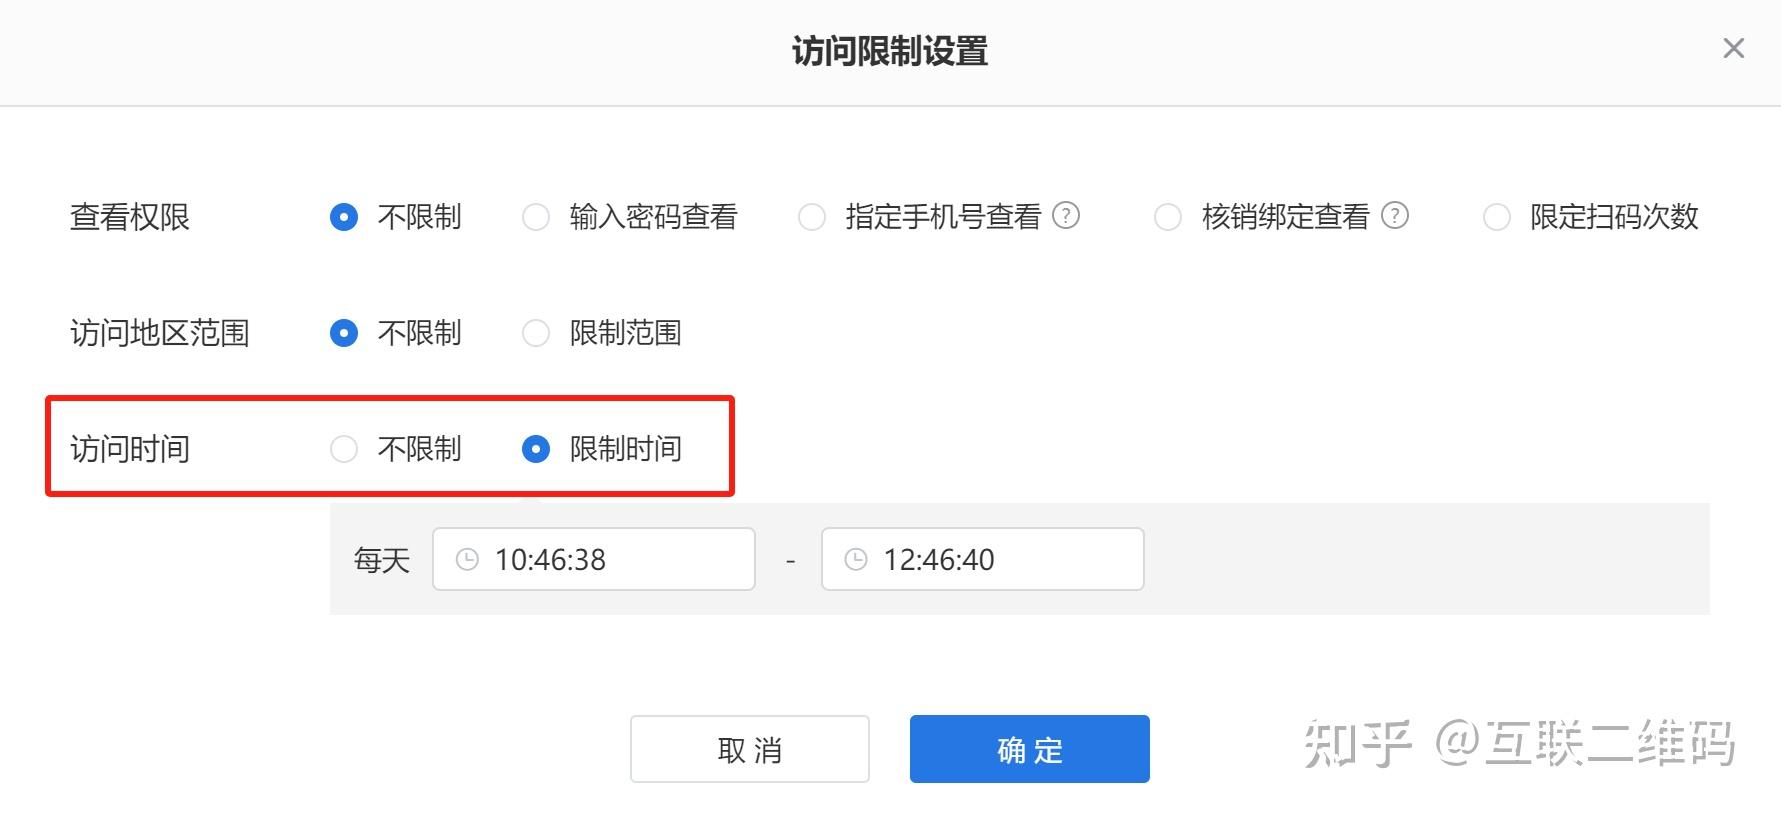The width and height of the screenshot is (1781, 815).
Task: Close the 访问限制设置 dialog
Action: click(1734, 48)
